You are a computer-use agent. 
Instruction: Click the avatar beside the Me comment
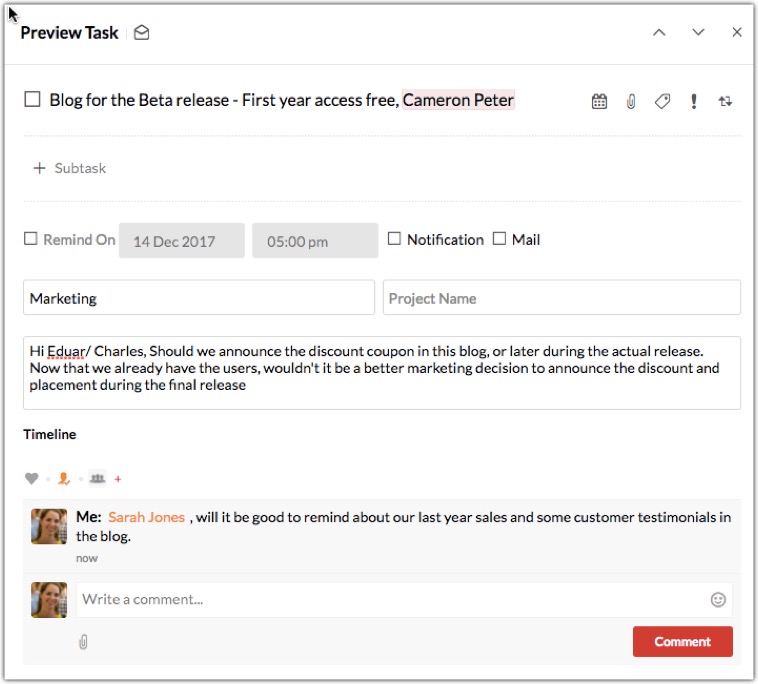click(x=49, y=526)
